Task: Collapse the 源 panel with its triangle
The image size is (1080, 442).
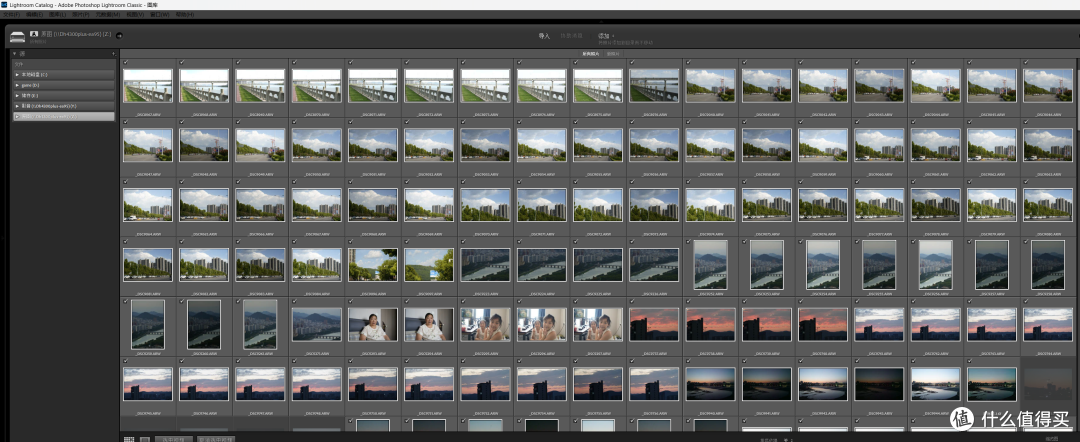Action: click(14, 53)
